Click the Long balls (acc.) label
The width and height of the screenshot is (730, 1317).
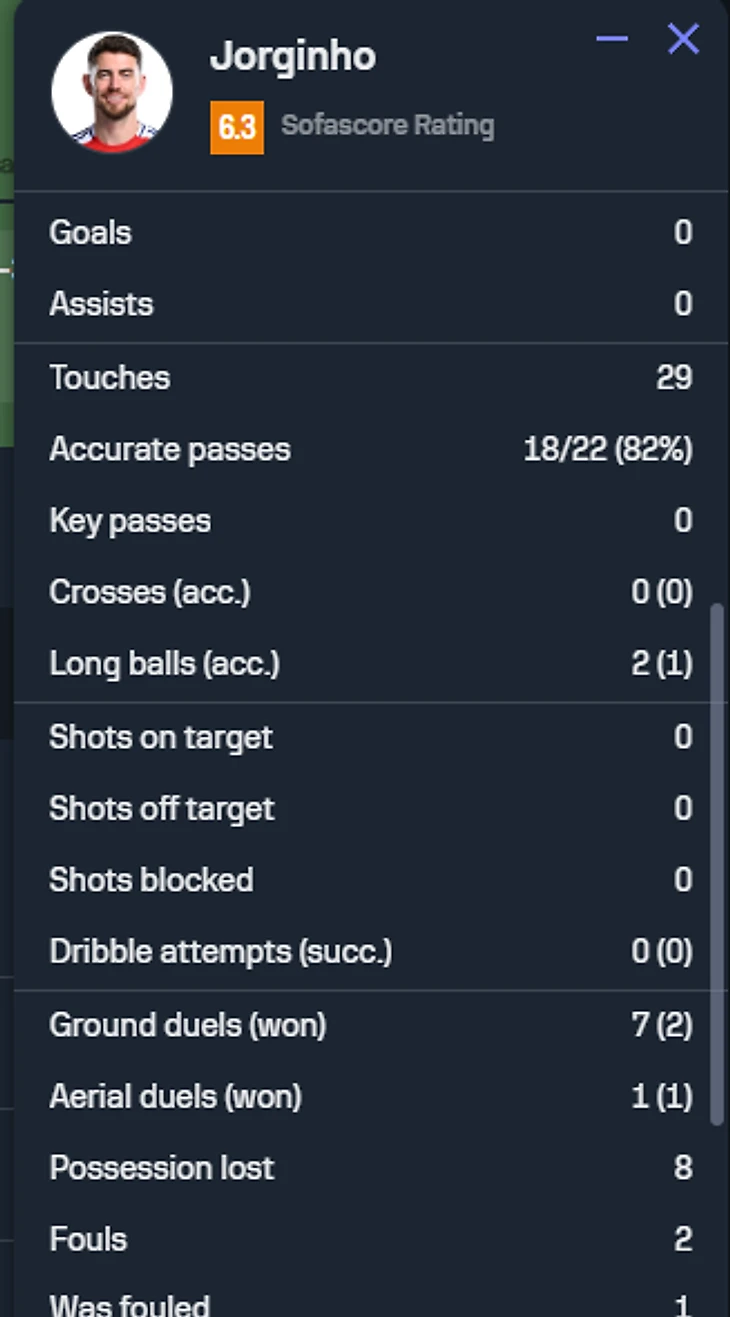[x=165, y=664]
